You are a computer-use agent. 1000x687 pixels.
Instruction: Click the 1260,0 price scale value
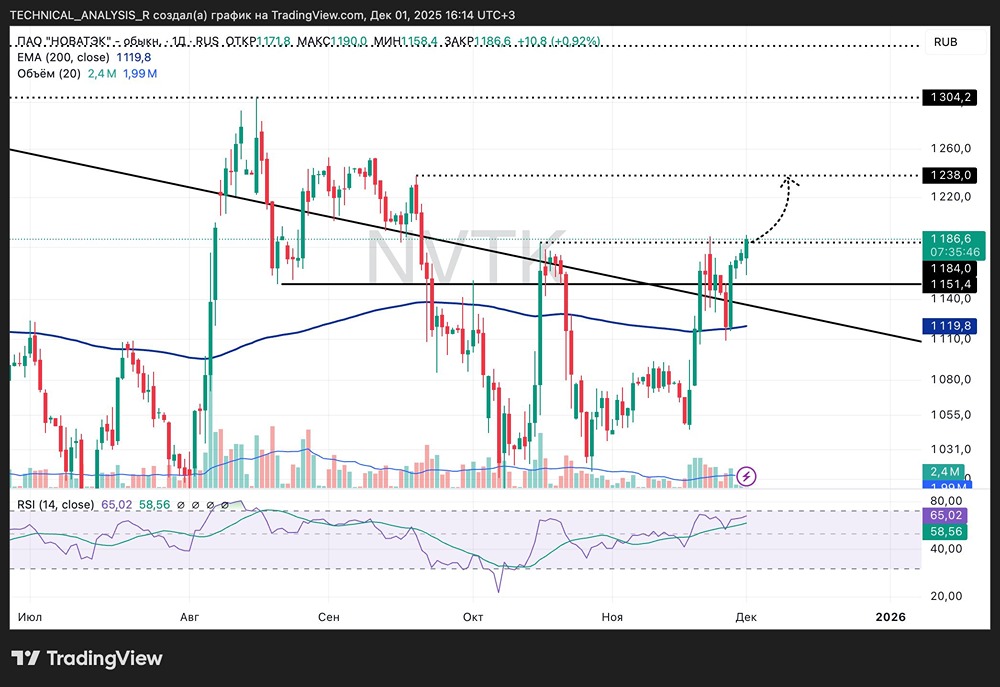[x=950, y=149]
